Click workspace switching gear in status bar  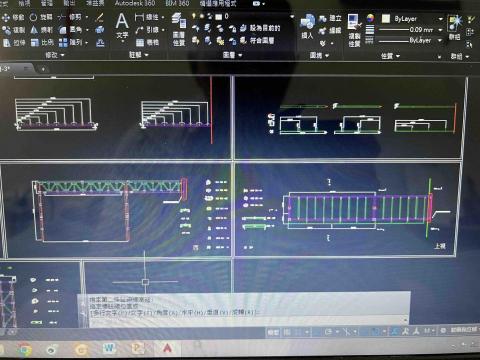point(443,331)
